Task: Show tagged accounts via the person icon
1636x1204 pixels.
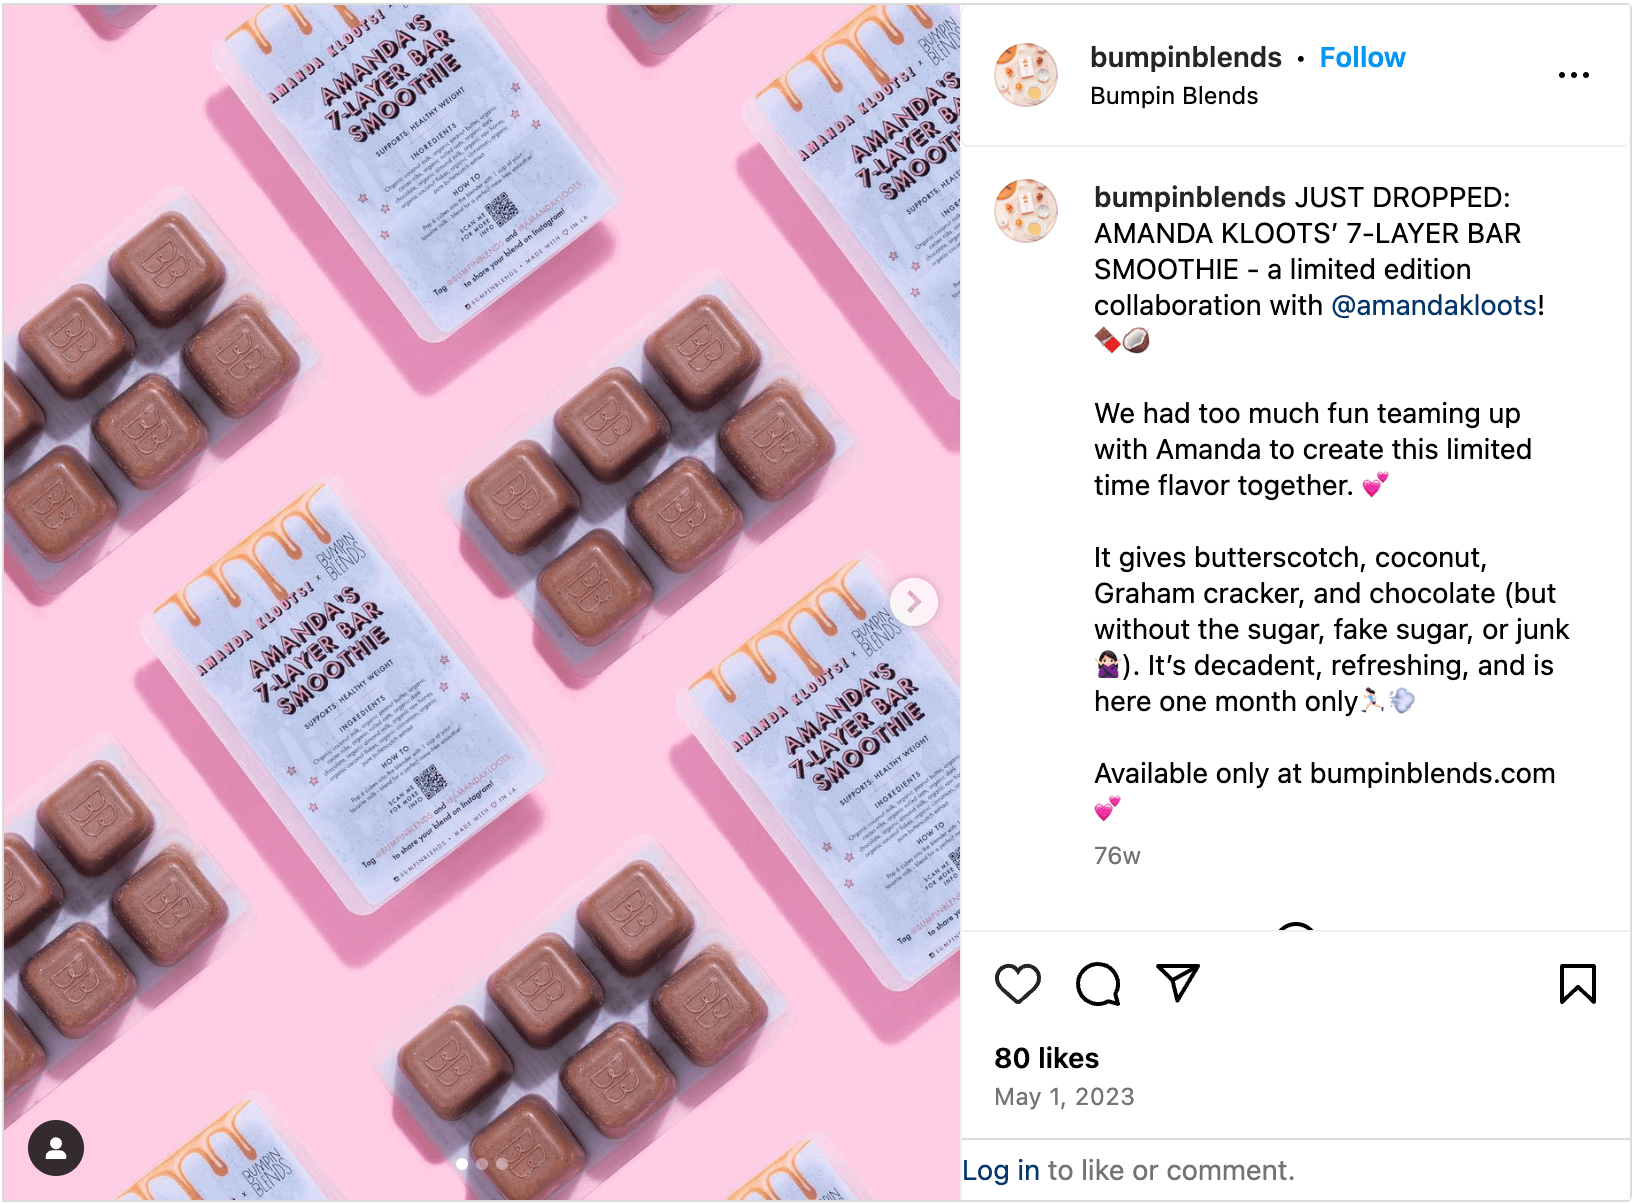Action: 56,1148
